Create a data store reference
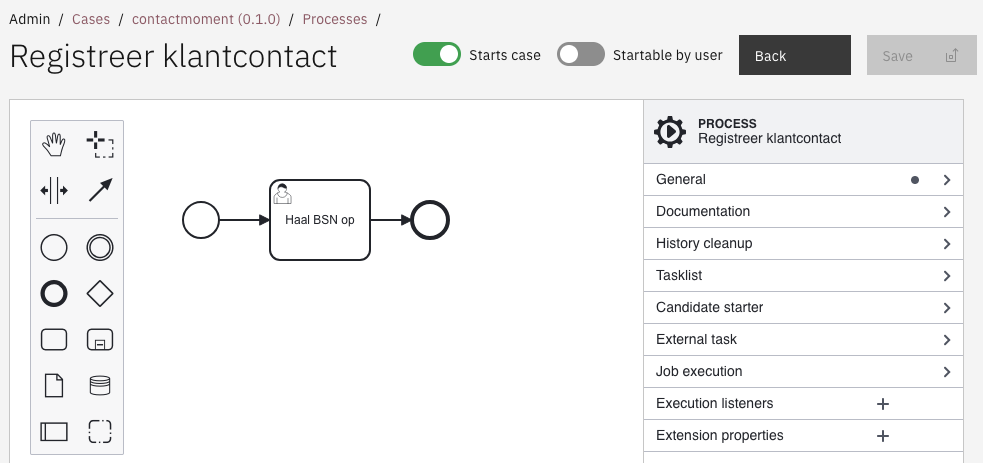Screen dimensions: 983x463 (100, 385)
